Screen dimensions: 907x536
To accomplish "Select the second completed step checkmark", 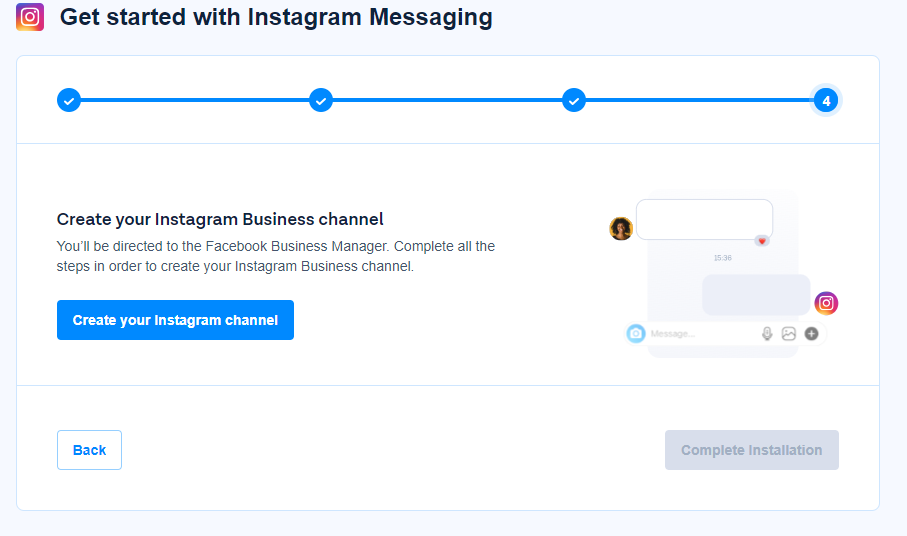I will point(321,101).
